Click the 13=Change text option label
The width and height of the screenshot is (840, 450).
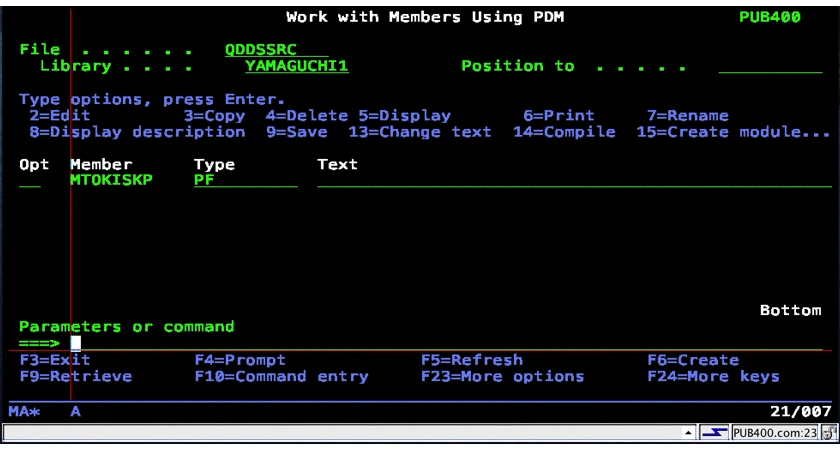(x=420, y=132)
